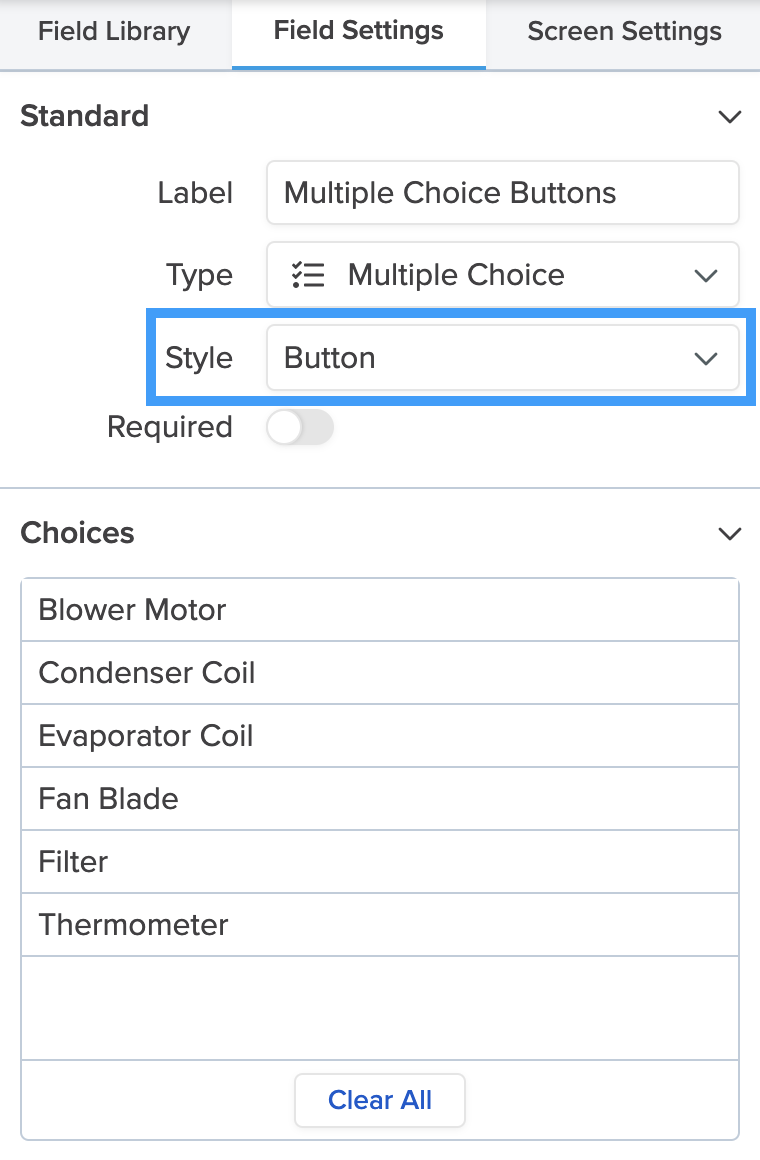This screenshot has width=760, height=1160.
Task: Click the empty row below Thermometer
Action: pos(380,1007)
